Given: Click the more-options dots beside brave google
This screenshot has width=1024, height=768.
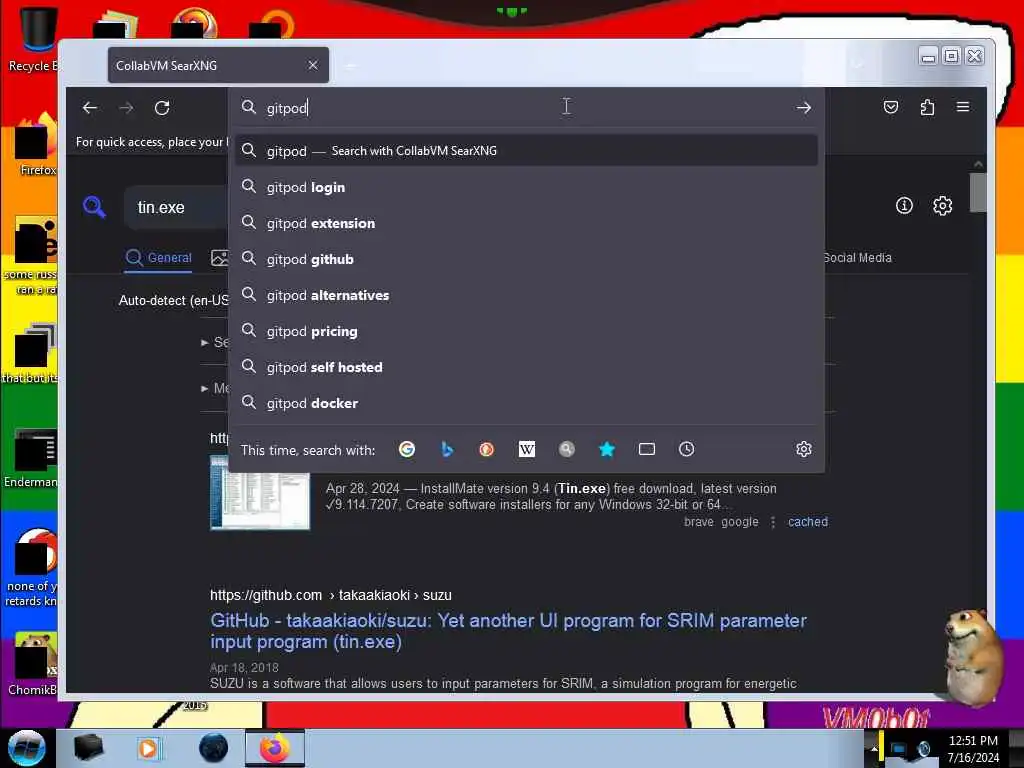Looking at the screenshot, I should tap(773, 522).
